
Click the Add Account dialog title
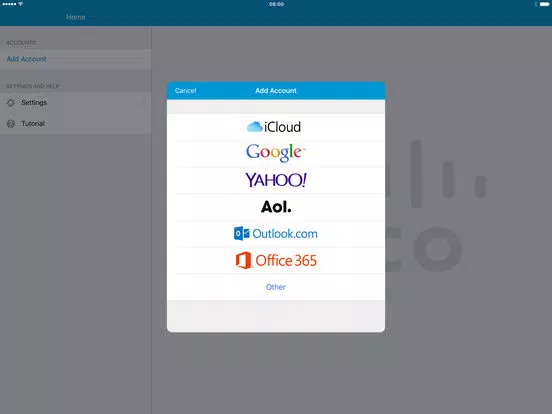click(276, 91)
